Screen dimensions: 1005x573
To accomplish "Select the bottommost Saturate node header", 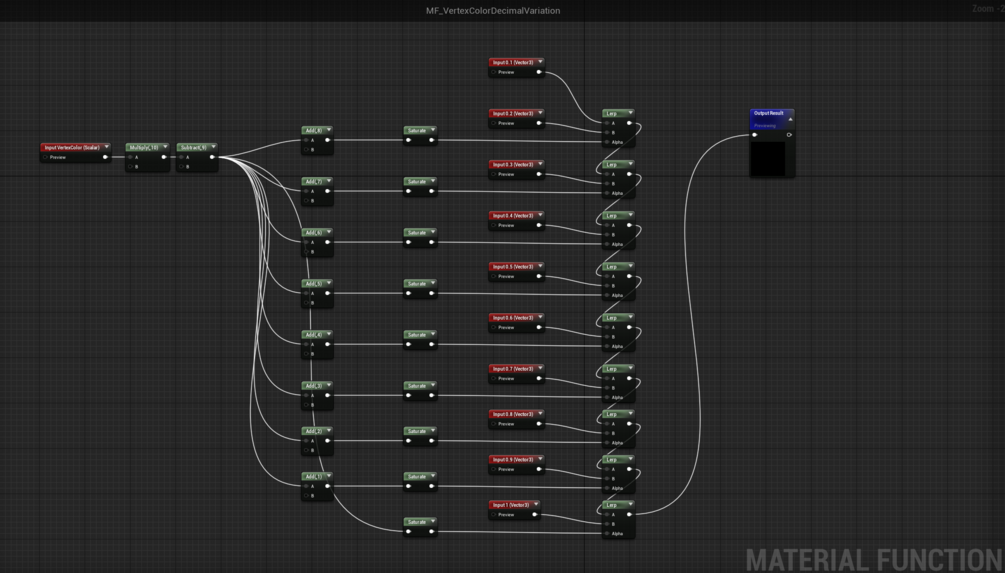I will pyautogui.click(x=420, y=522).
